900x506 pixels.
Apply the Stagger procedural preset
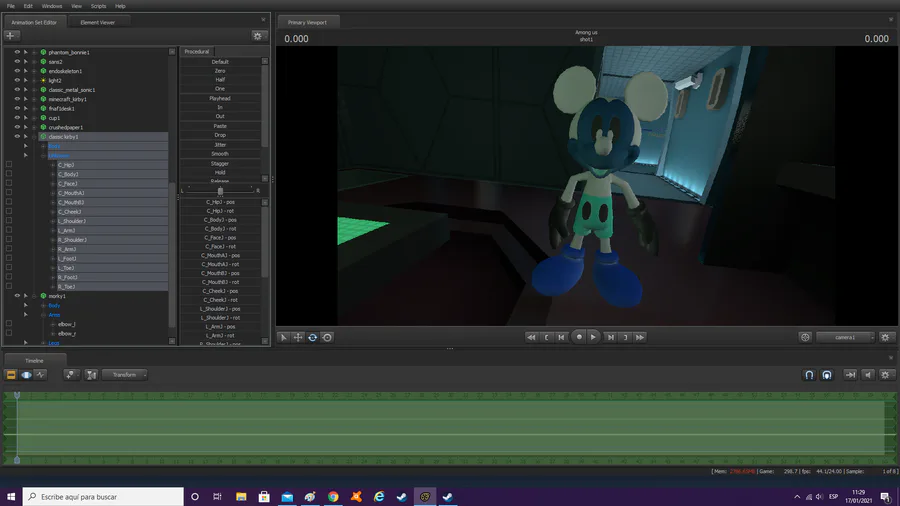click(x=220, y=164)
